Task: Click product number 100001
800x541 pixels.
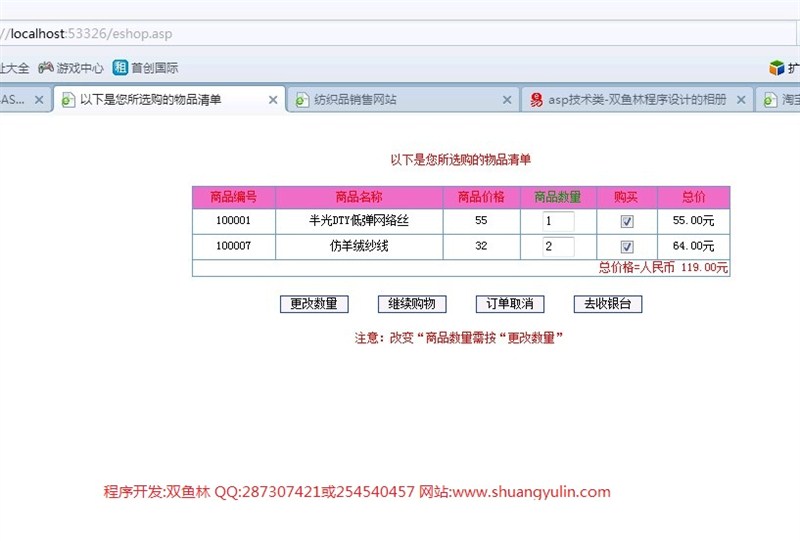Action: (233, 220)
